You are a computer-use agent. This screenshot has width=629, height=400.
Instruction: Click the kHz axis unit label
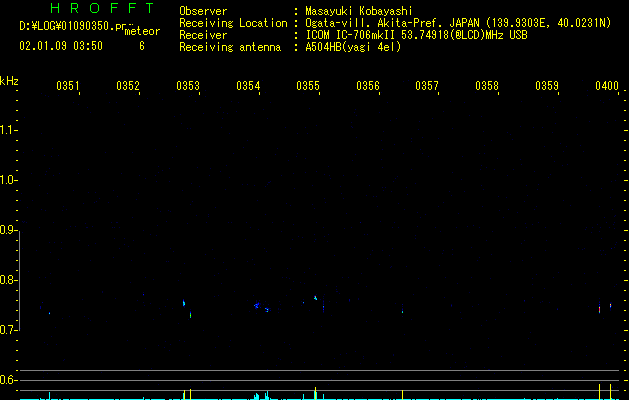(9, 81)
